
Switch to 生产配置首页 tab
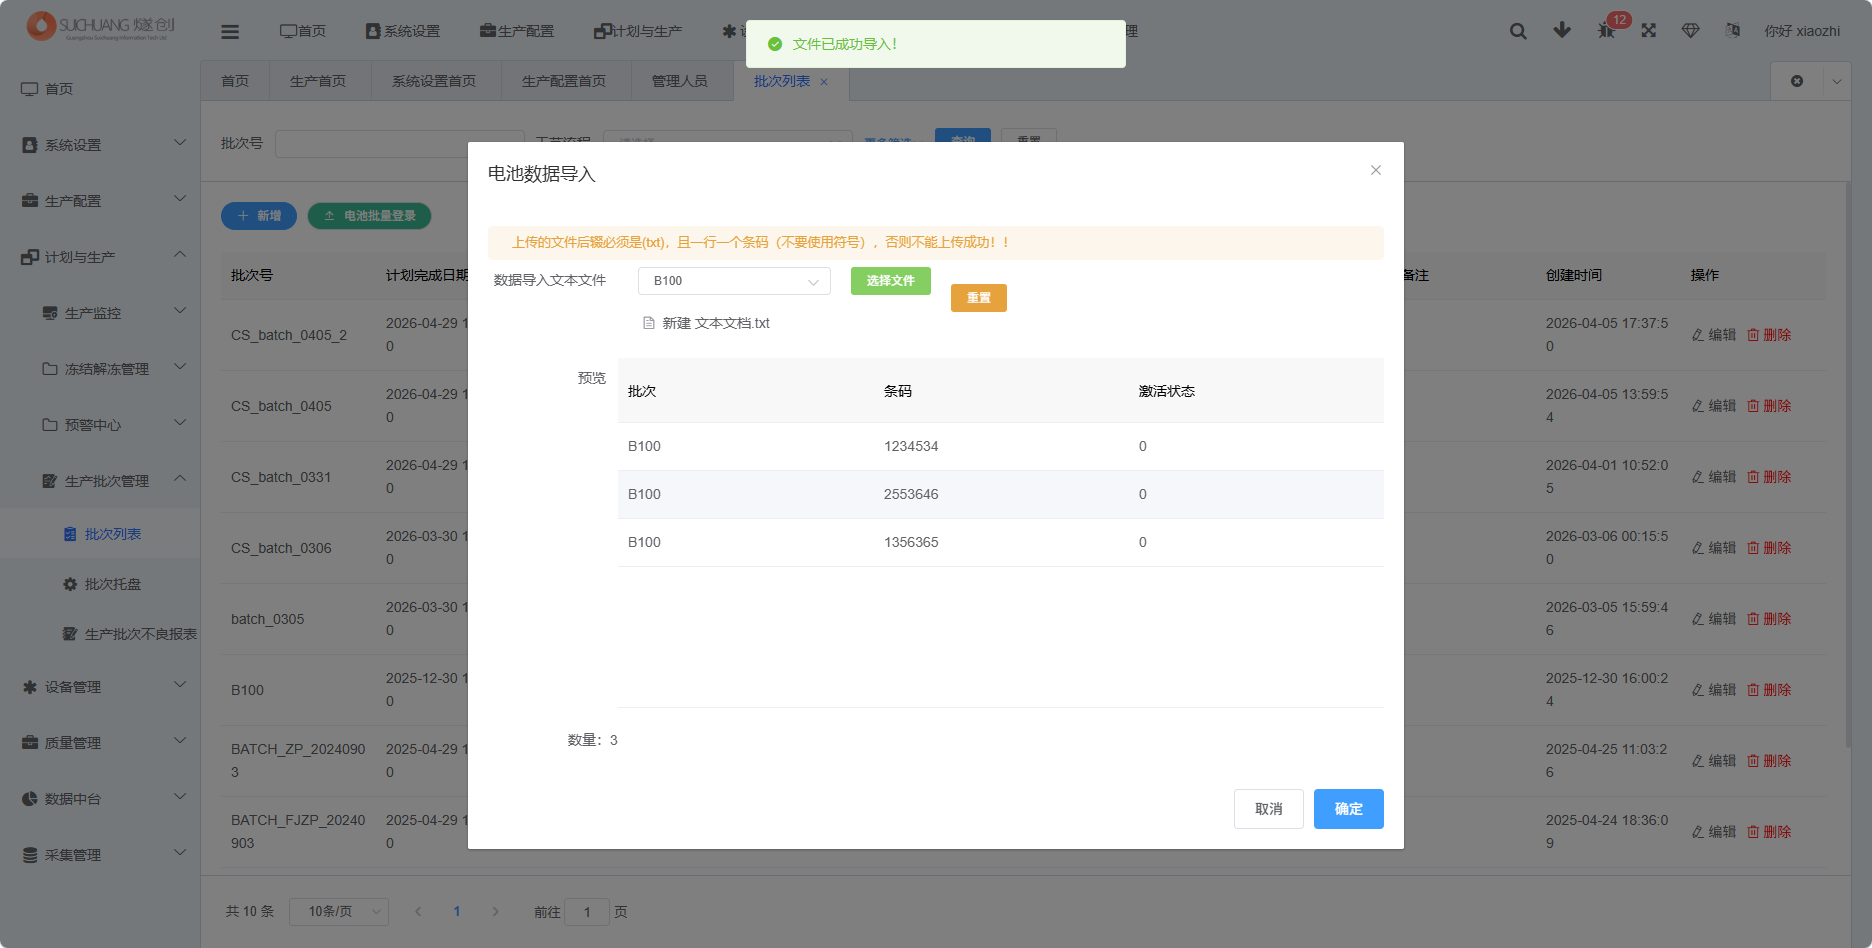tap(564, 81)
